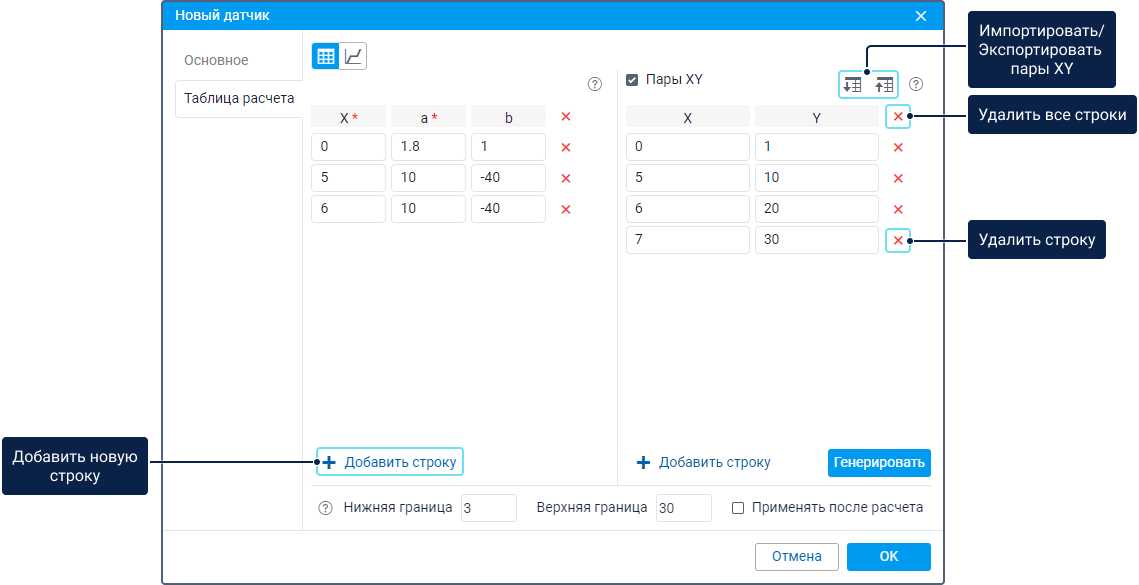The height and width of the screenshot is (585, 1139).
Task: Click Добавить строку under XY pairs
Action: point(704,462)
